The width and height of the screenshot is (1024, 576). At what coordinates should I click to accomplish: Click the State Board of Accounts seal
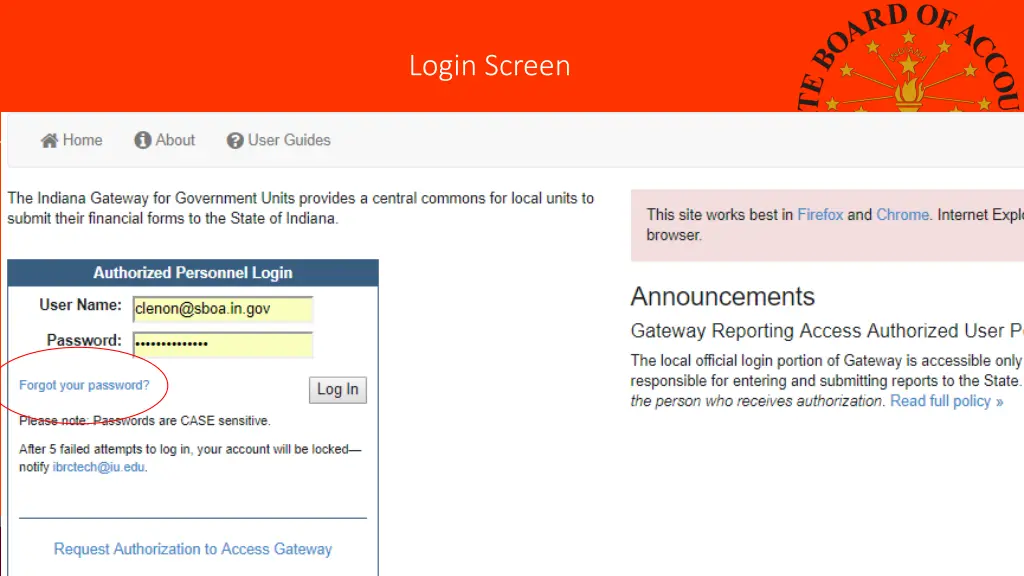(910, 55)
